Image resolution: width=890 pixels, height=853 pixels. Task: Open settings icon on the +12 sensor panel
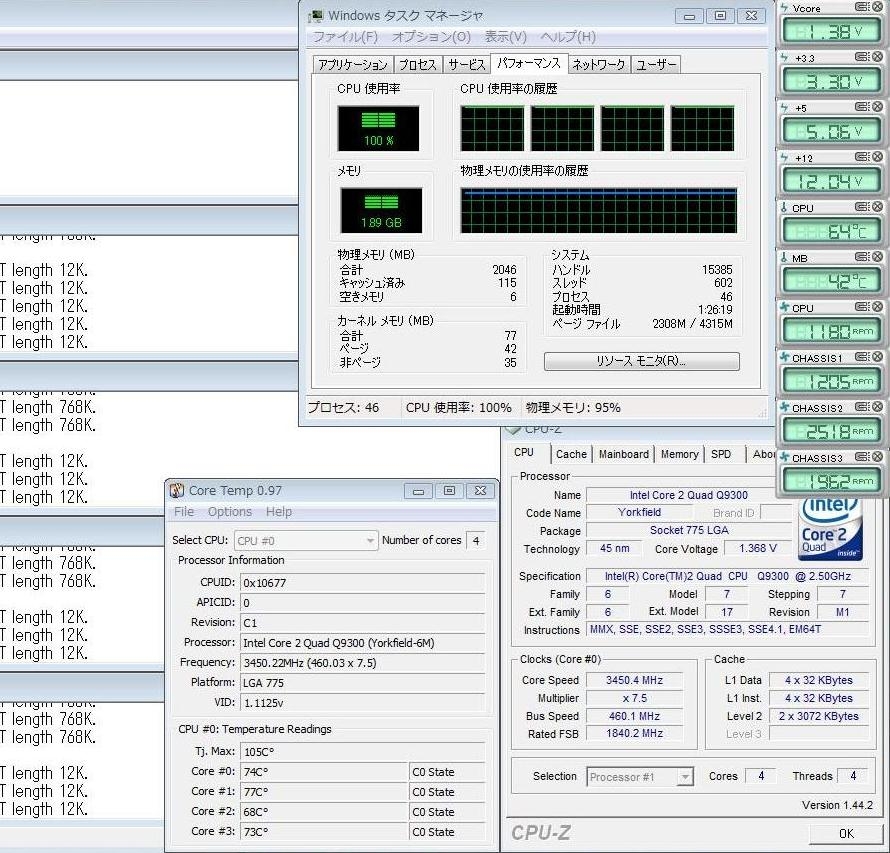862,157
